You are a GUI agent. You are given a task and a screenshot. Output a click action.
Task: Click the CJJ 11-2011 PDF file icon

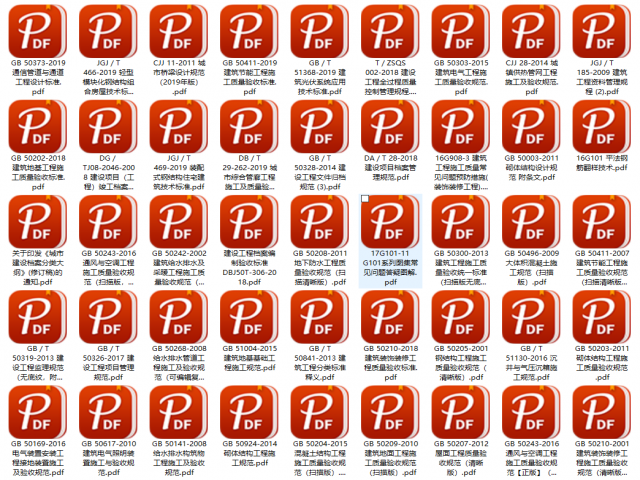click(179, 31)
